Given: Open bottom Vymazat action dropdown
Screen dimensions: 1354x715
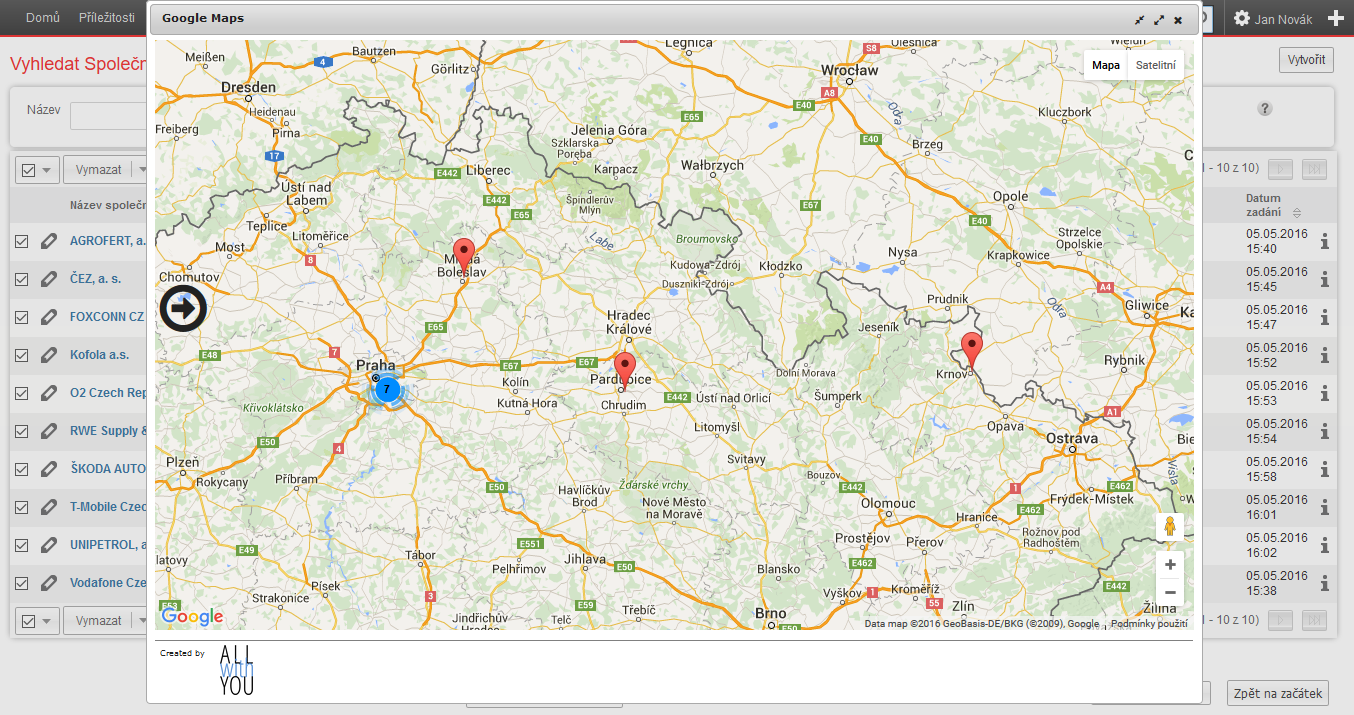Looking at the screenshot, I should 140,621.
